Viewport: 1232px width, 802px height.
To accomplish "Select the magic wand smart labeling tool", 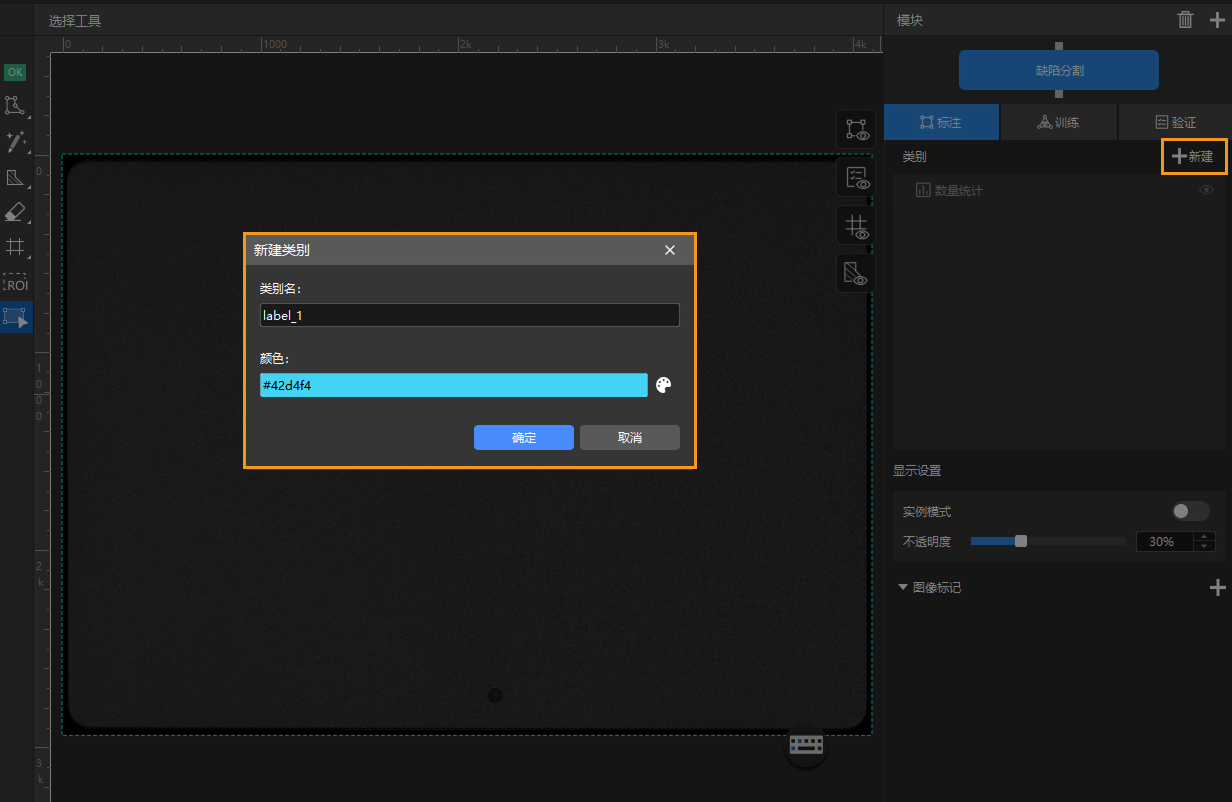I will [x=15, y=142].
